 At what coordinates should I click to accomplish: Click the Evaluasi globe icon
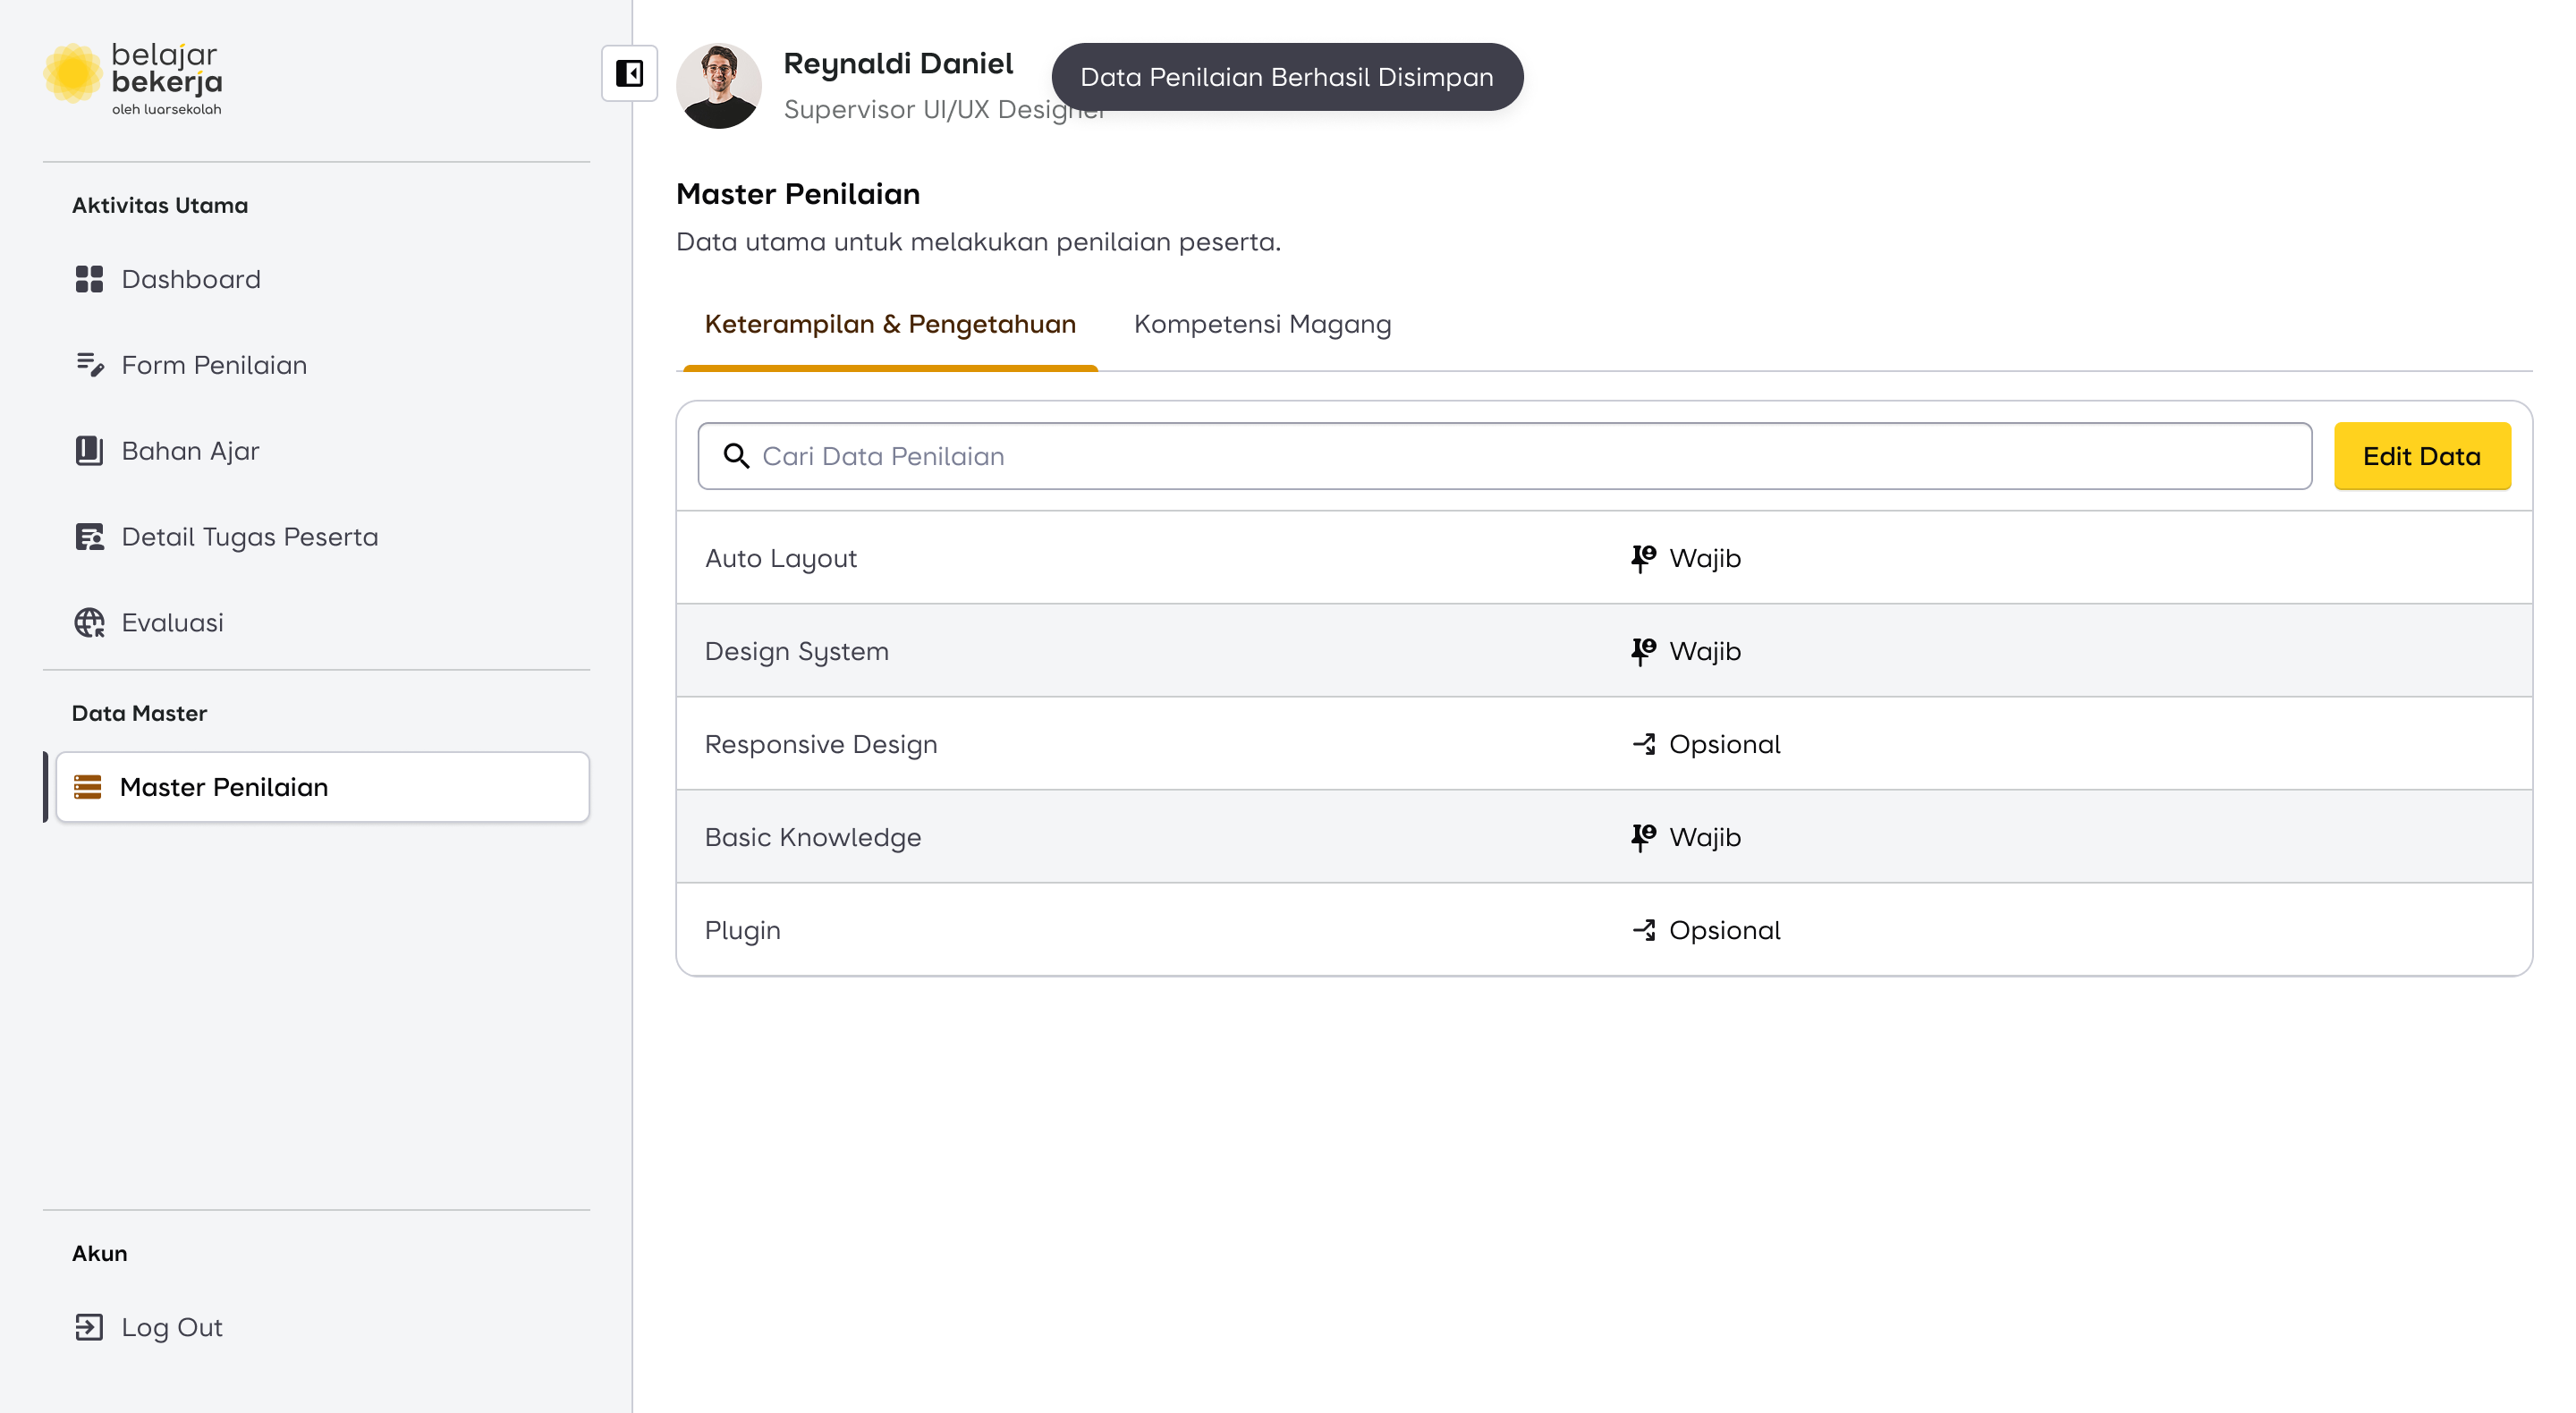(89, 622)
